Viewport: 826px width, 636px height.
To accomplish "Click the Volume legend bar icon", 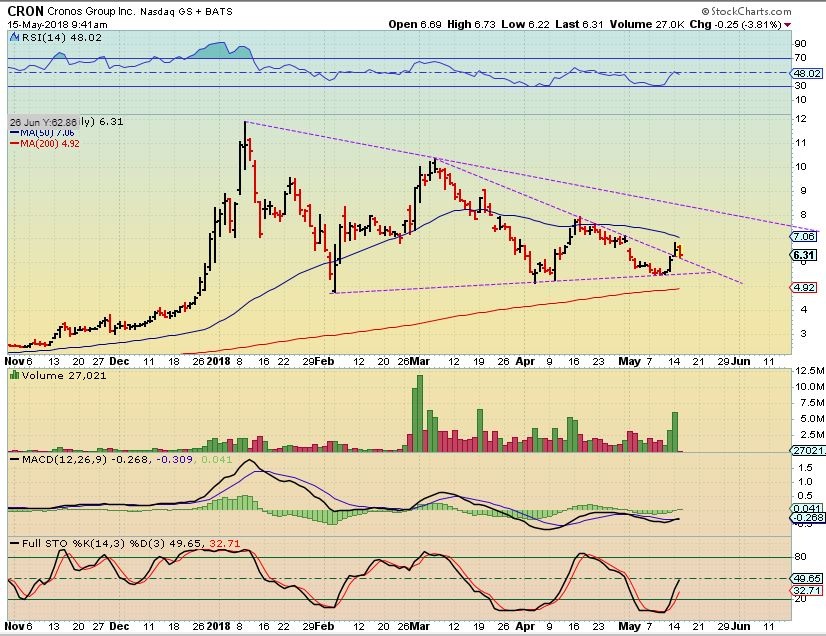I will coord(13,376).
